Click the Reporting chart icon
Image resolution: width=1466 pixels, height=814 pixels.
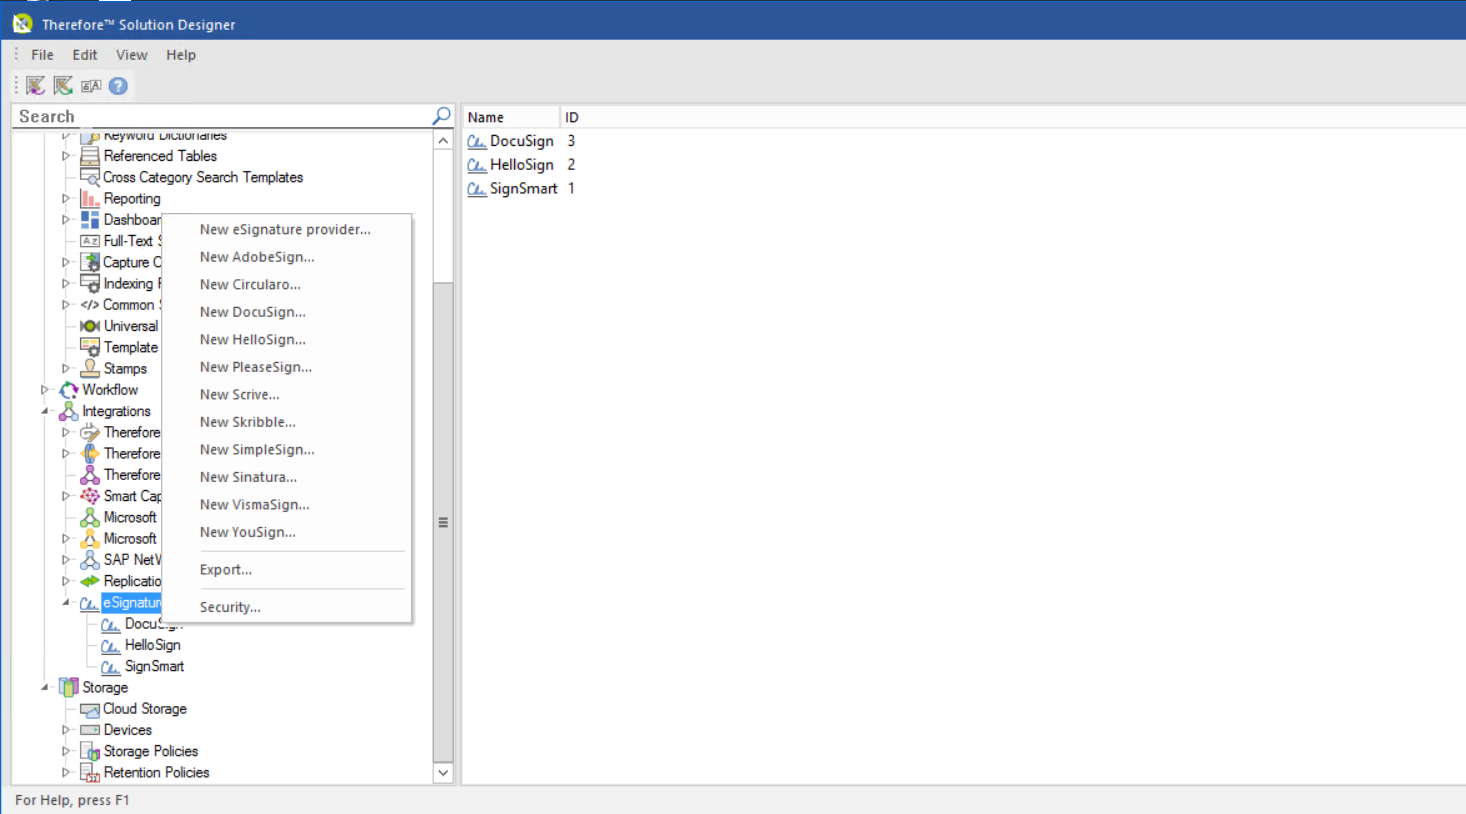(90, 198)
